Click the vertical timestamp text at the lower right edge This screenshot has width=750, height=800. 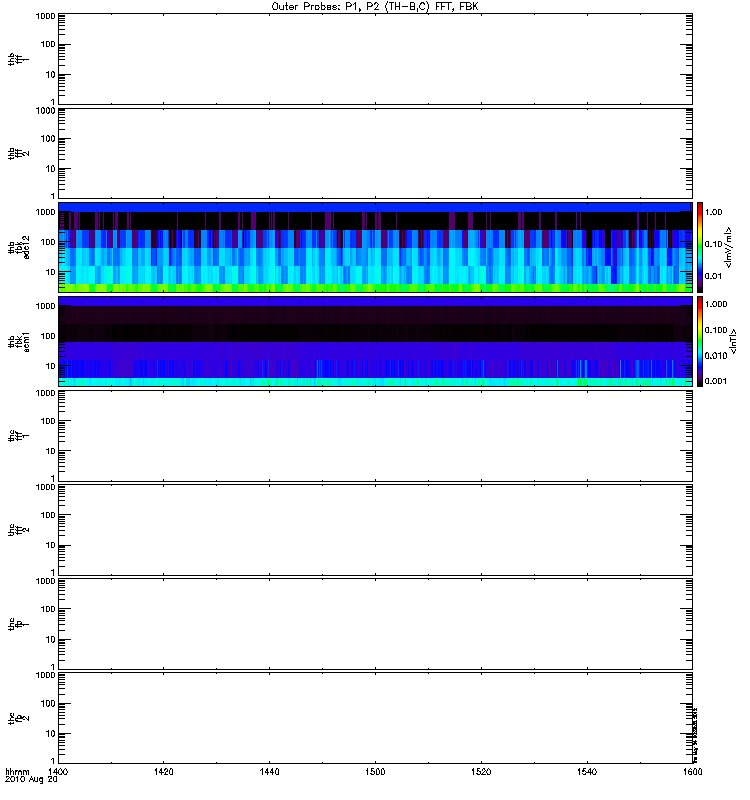(695, 735)
